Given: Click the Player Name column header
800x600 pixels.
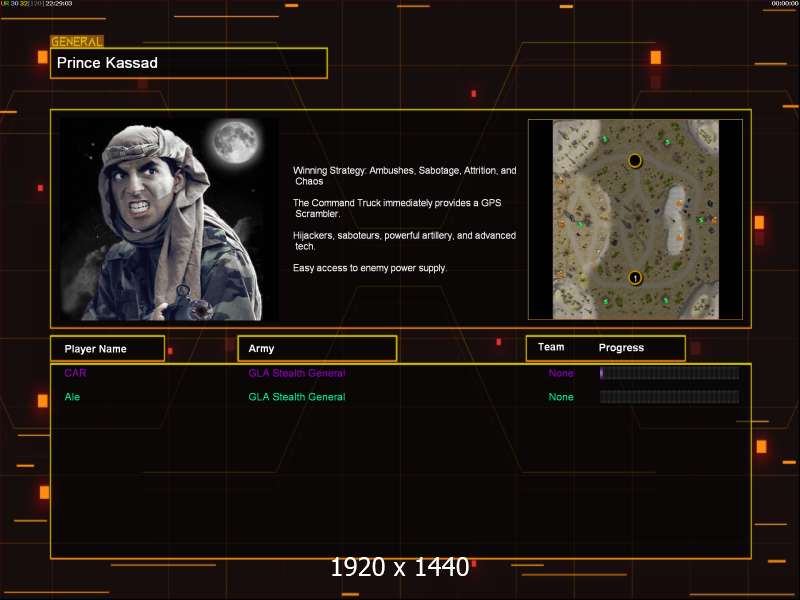Looking at the screenshot, I should pyautogui.click(x=107, y=348).
